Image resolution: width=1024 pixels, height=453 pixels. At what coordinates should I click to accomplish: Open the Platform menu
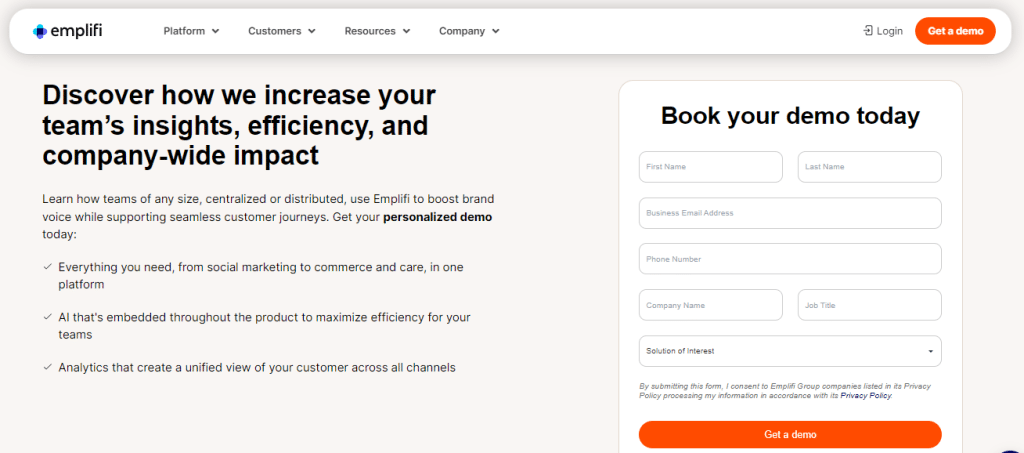[x=184, y=31]
